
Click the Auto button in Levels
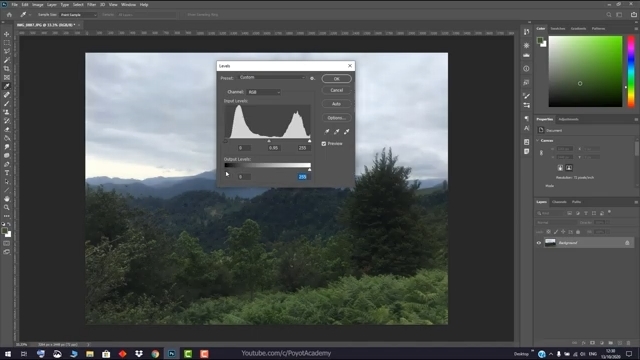(x=336, y=104)
